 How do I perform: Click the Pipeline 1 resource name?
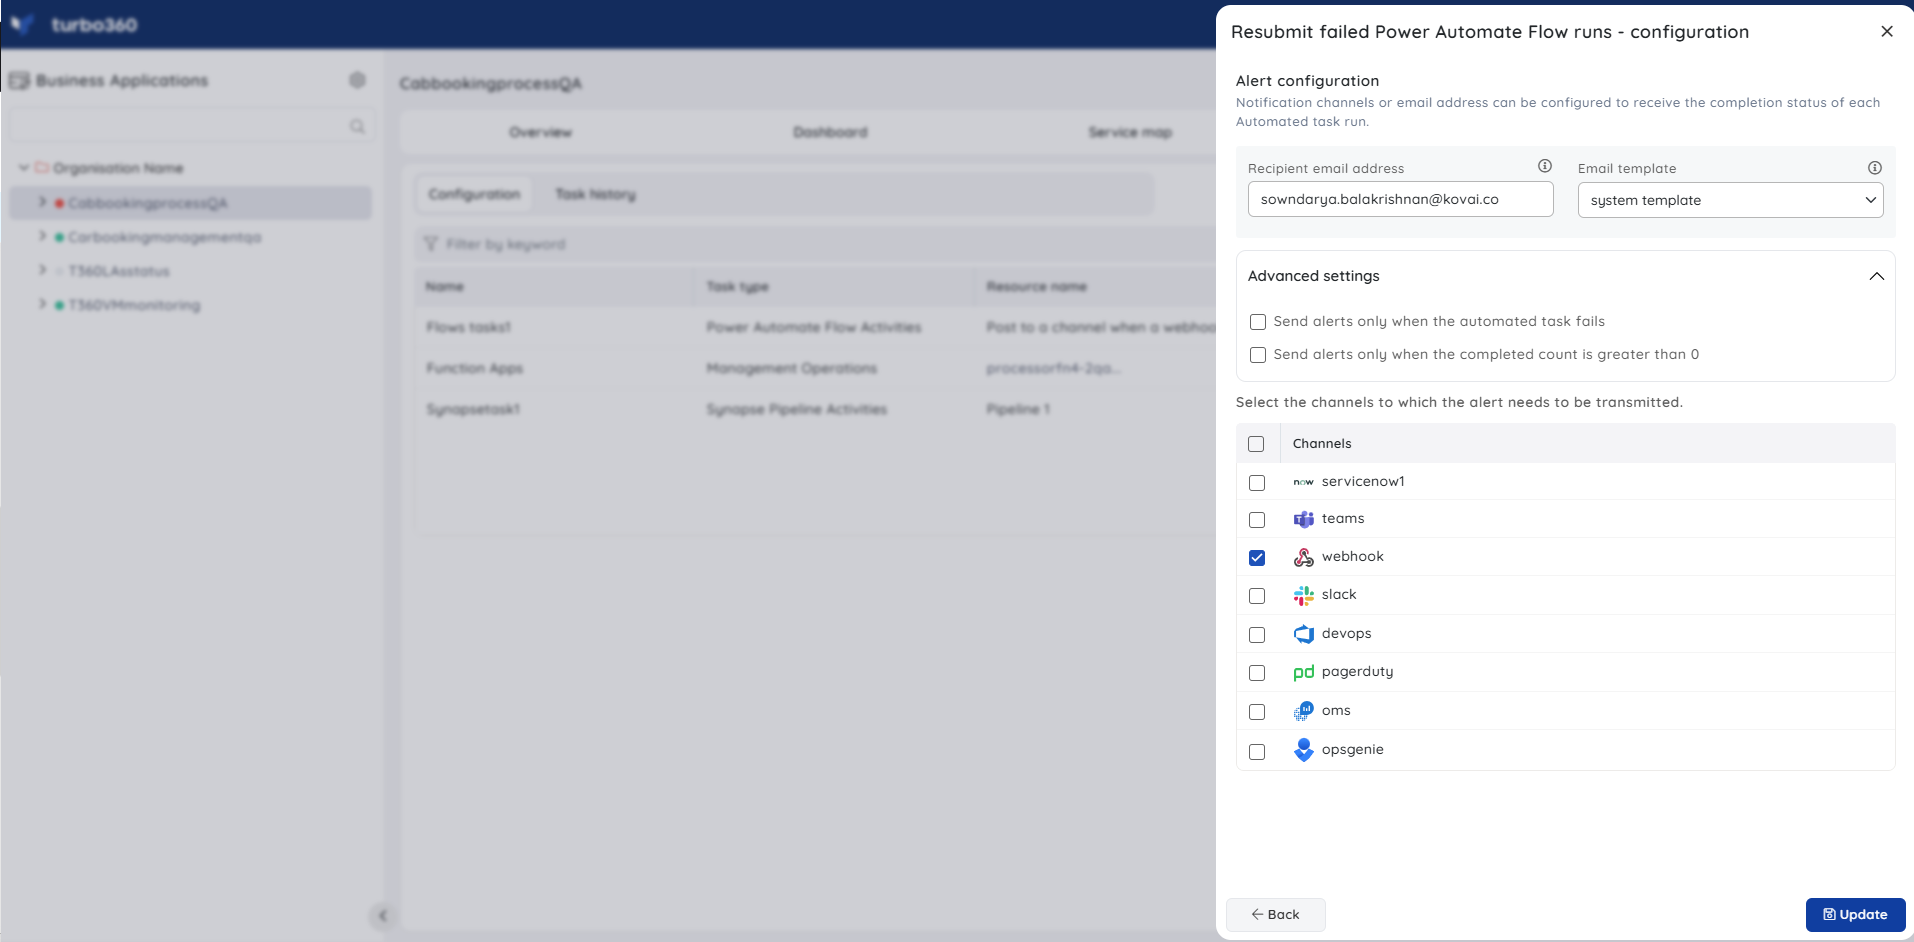(1017, 409)
